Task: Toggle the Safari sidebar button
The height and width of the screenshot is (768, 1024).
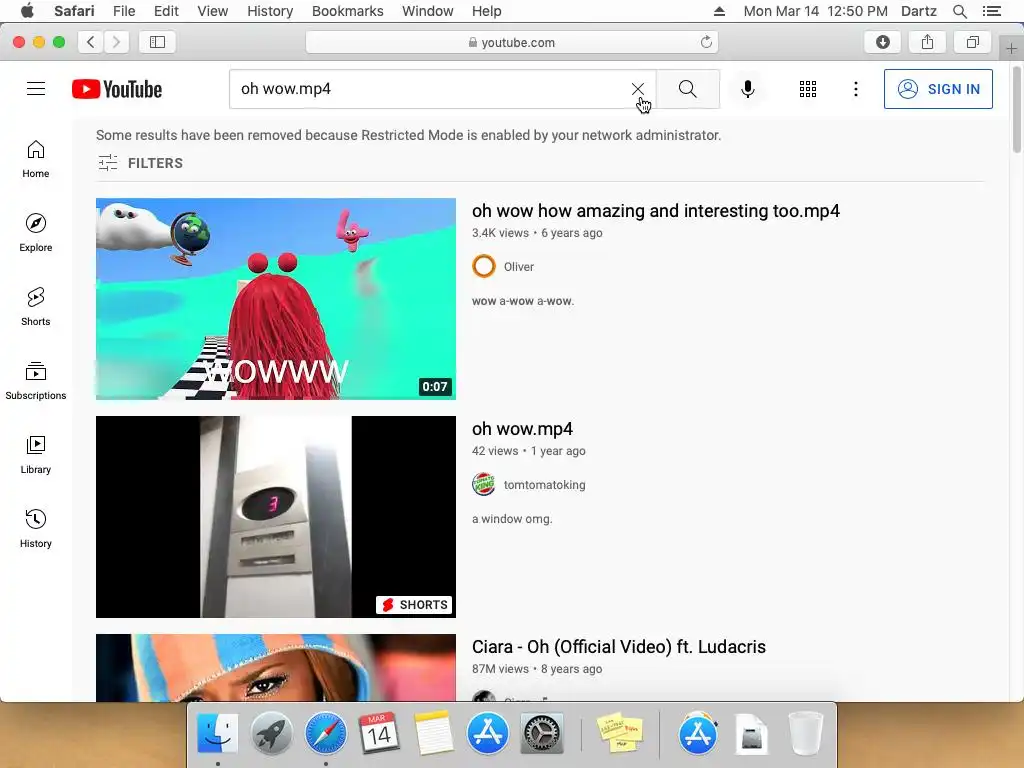Action: coord(157,42)
